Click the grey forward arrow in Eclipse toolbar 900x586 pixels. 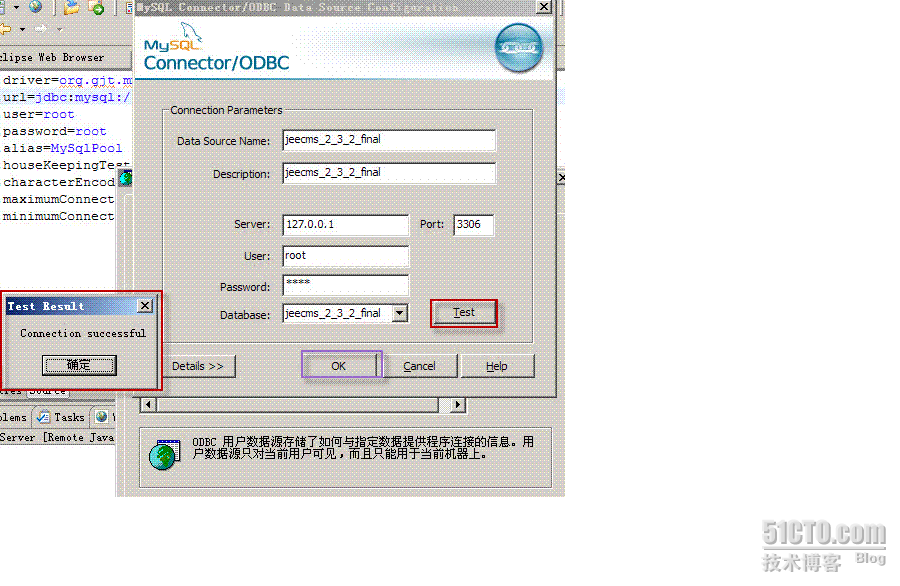41,29
